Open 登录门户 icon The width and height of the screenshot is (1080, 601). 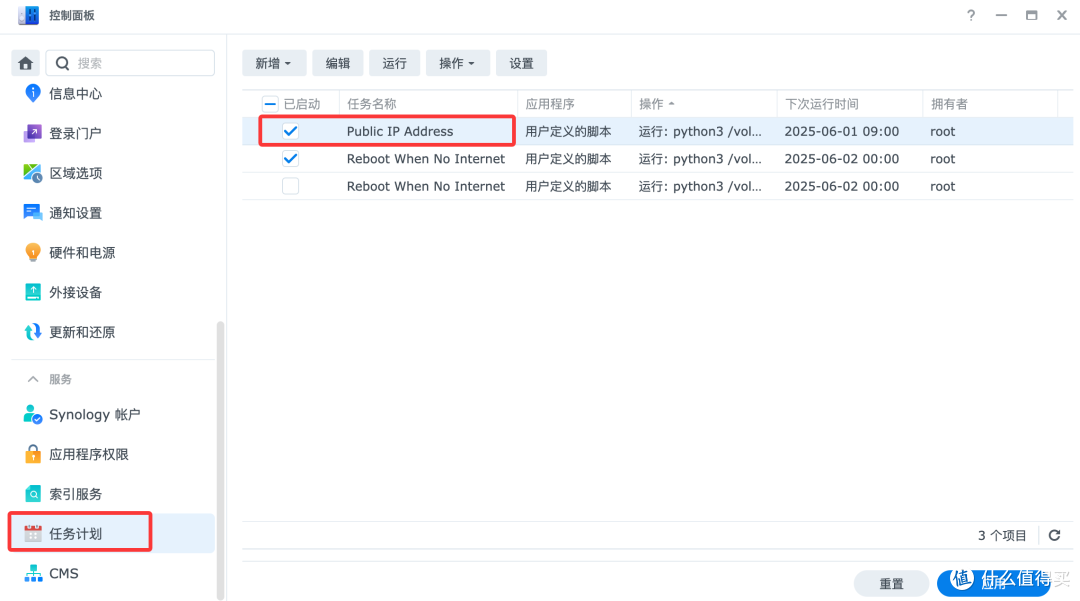click(32, 133)
